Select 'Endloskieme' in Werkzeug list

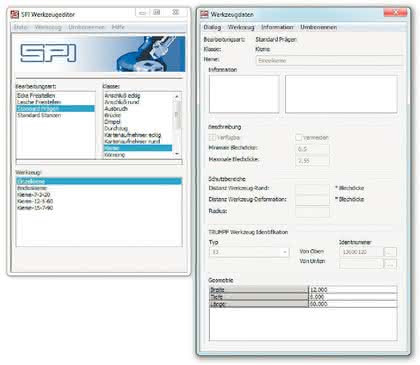point(32,188)
